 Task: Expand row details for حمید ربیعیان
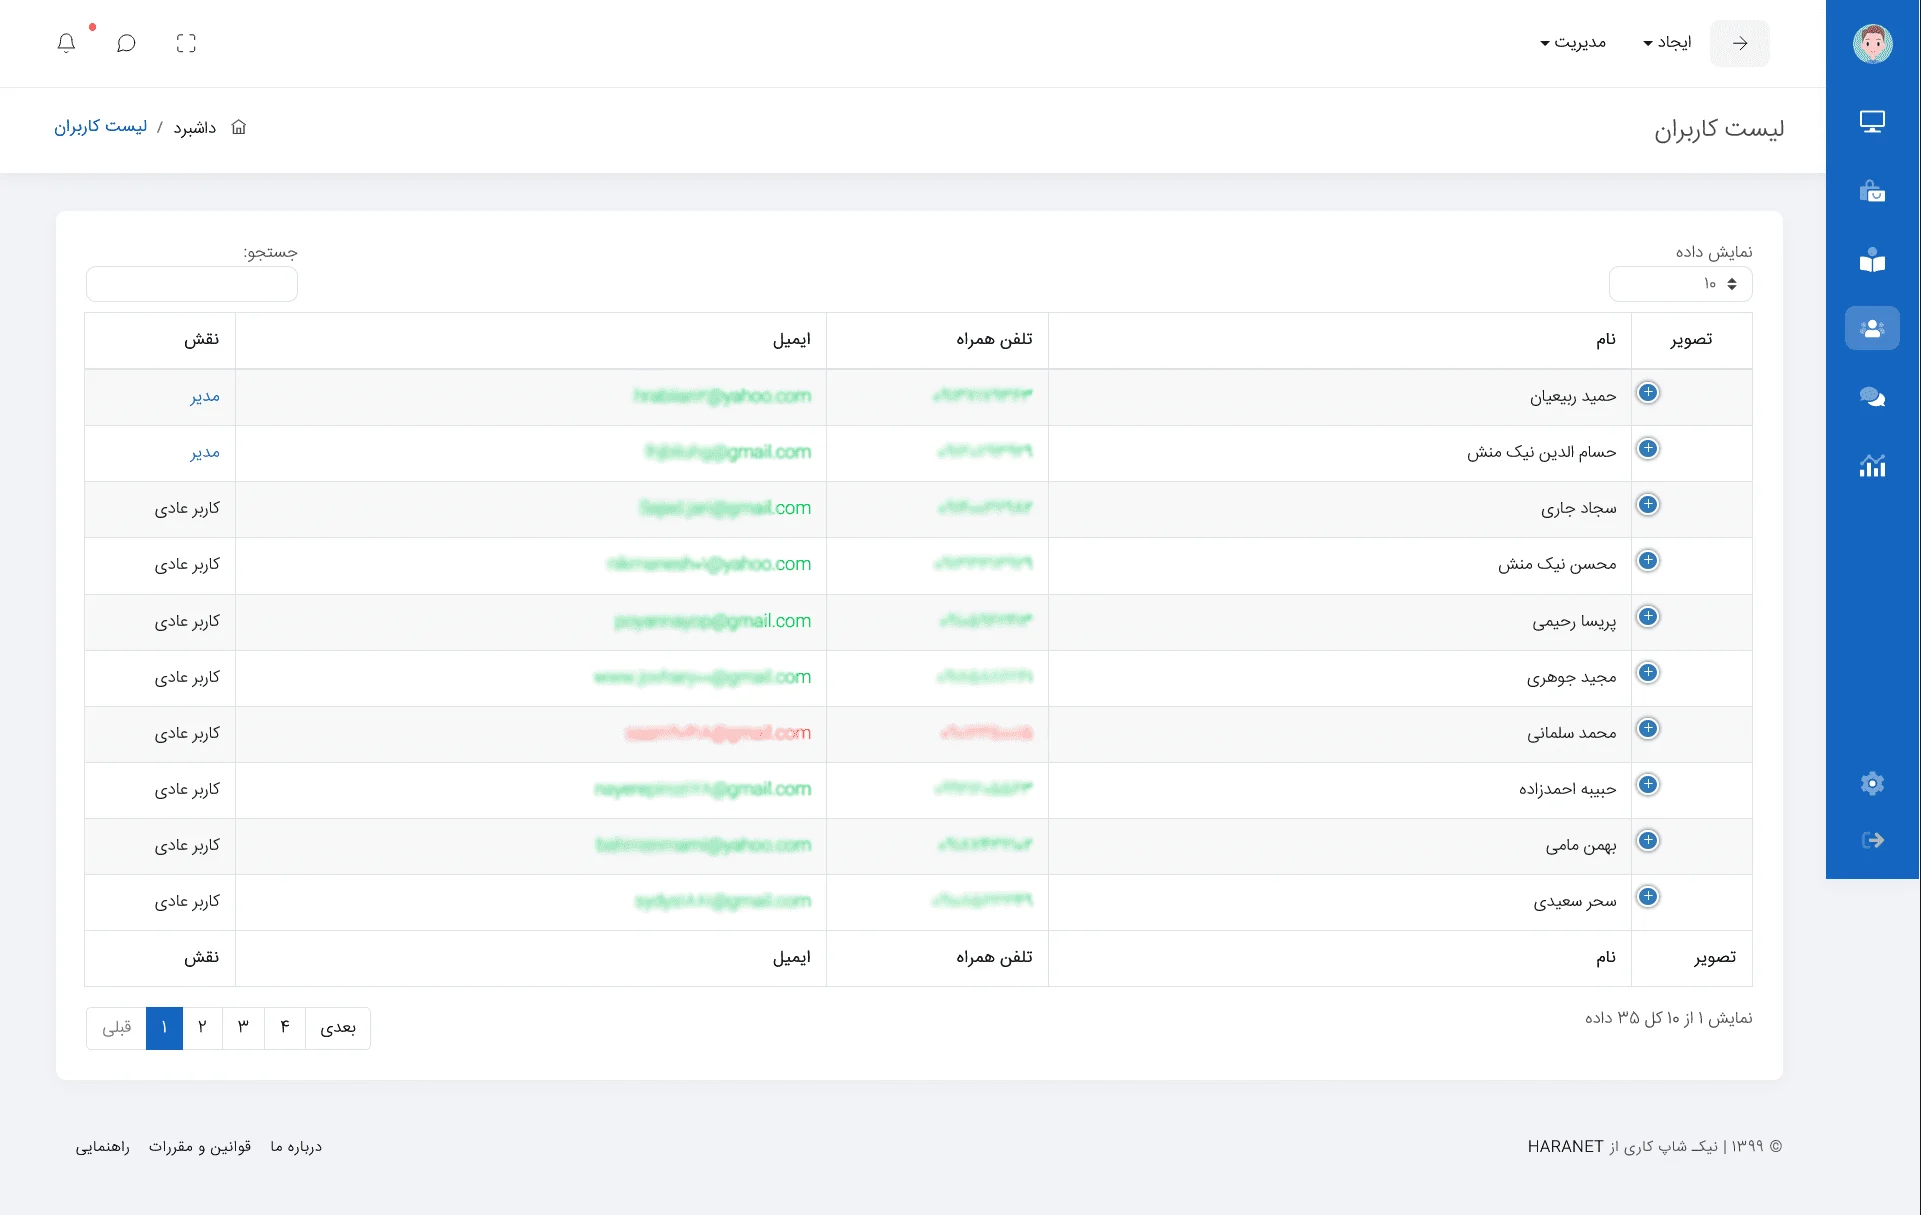point(1648,393)
